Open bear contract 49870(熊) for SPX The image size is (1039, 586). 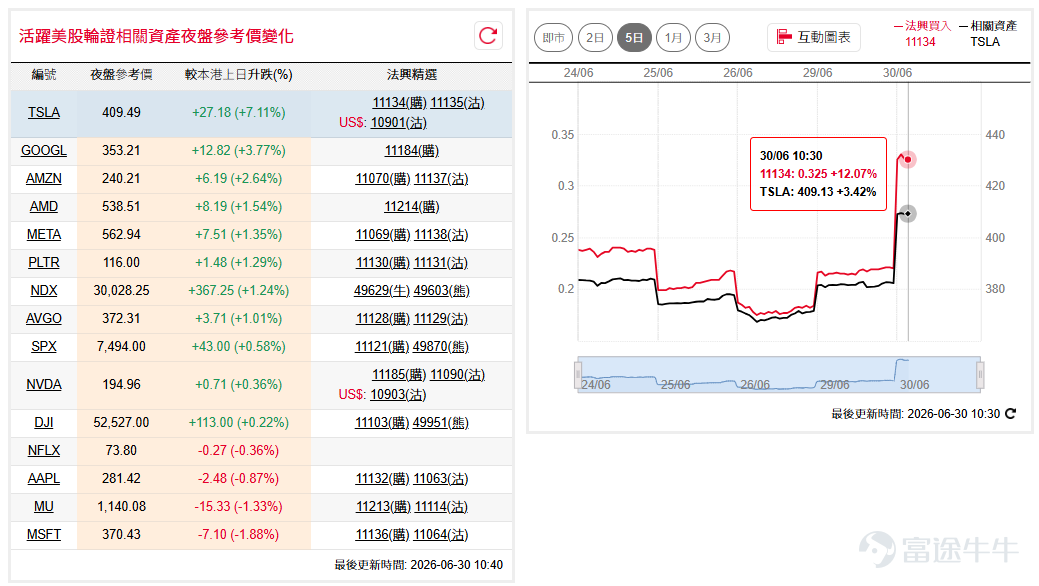[x=441, y=346]
